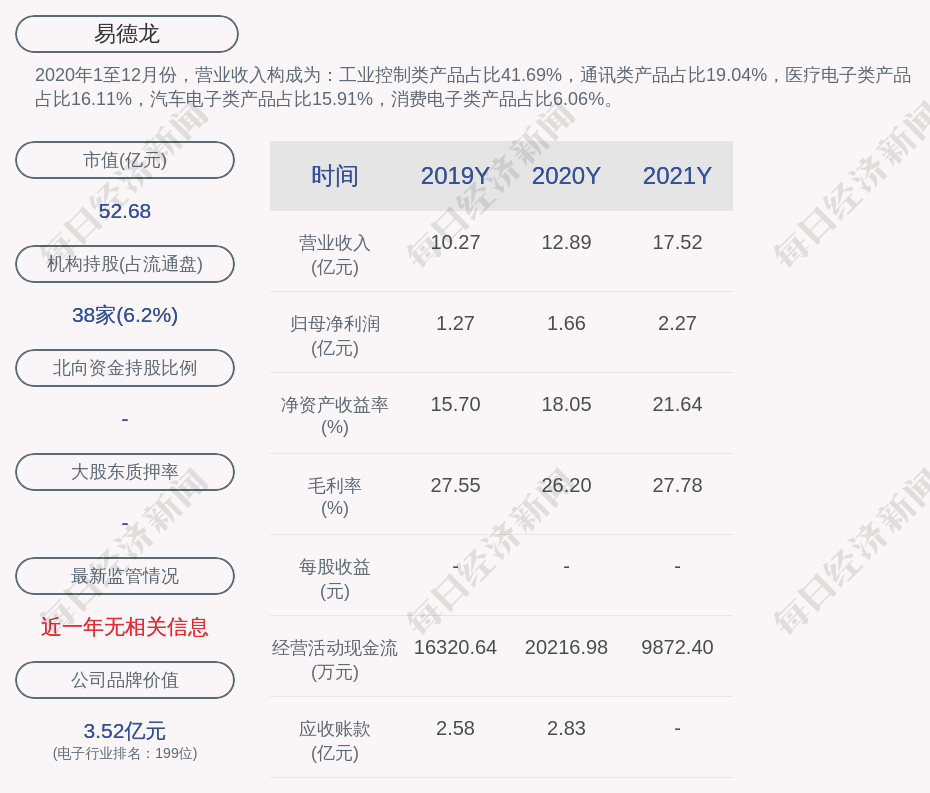
Task: Click the 每股收益(元) row label
Action: coord(335,579)
